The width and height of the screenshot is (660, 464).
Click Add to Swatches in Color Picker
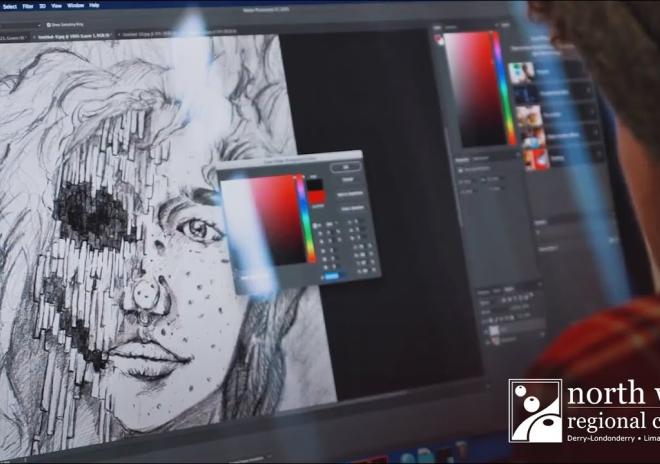(350, 194)
